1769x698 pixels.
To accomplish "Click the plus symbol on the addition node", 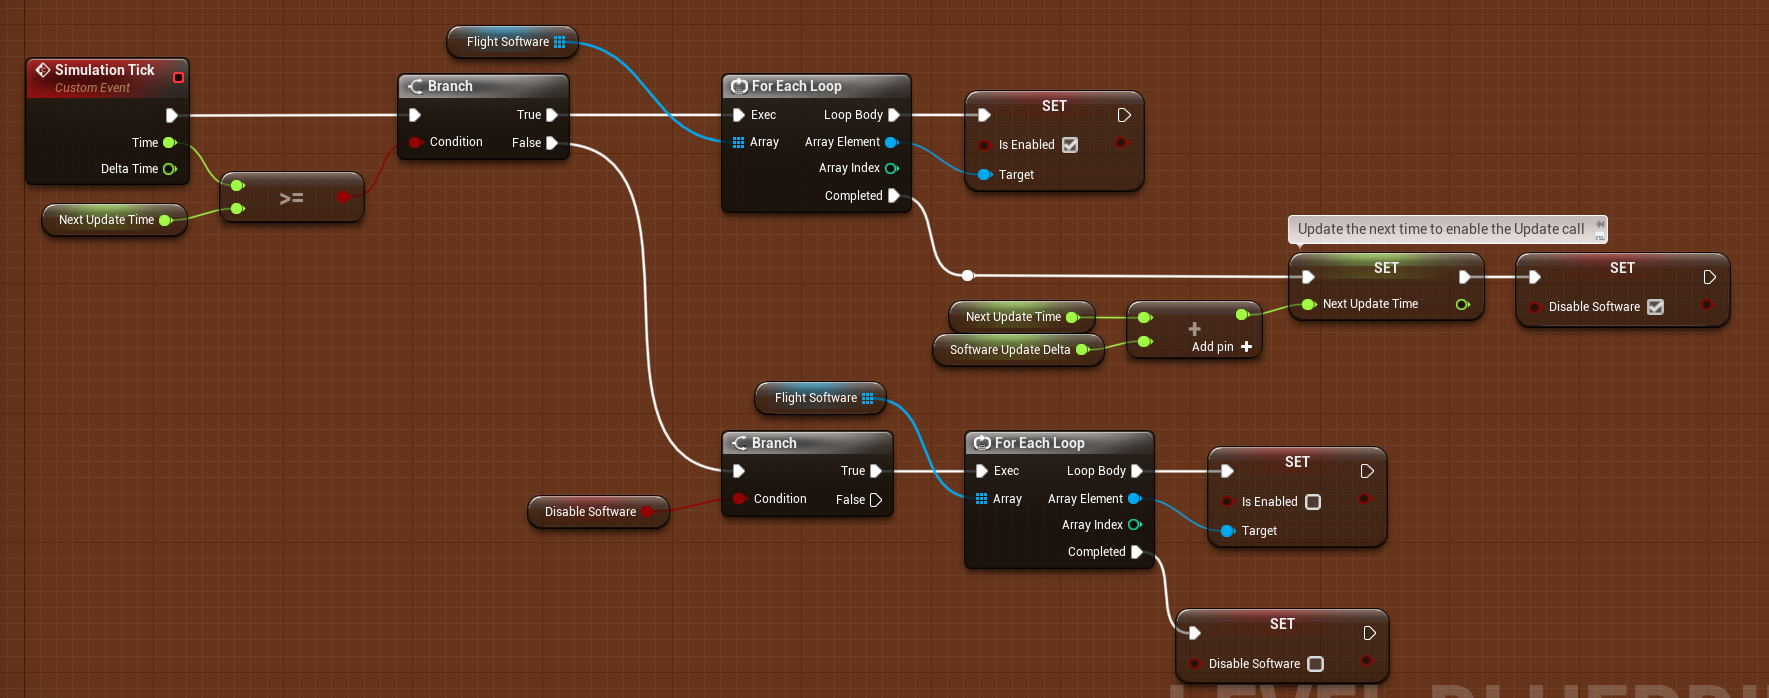I will point(1194,328).
